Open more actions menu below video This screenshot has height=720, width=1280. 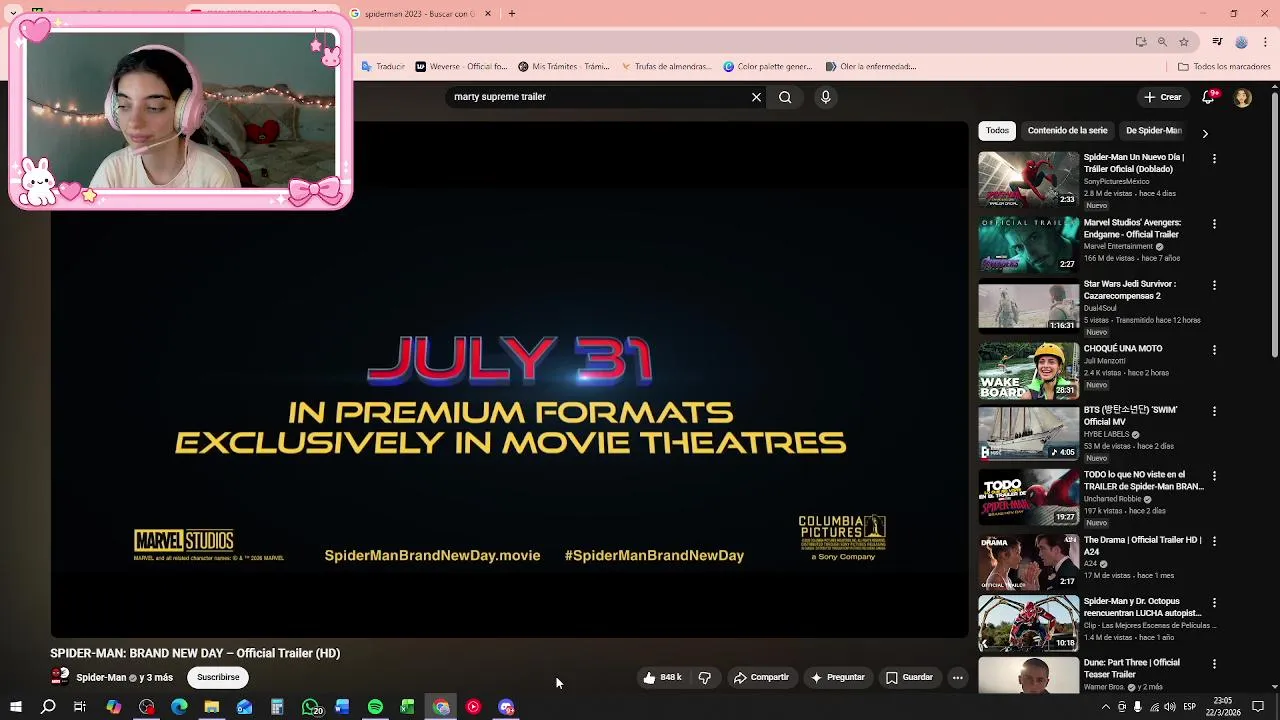pyautogui.click(x=957, y=677)
